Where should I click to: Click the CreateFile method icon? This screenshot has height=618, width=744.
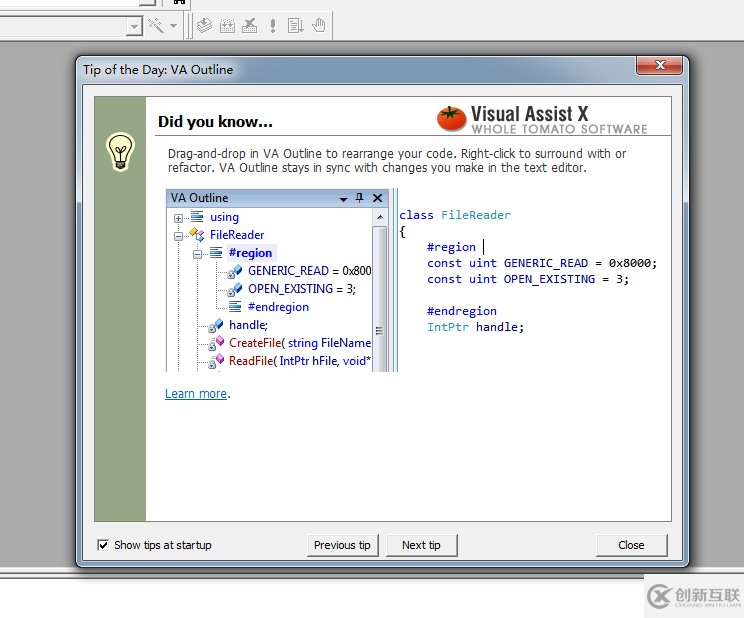coord(216,343)
